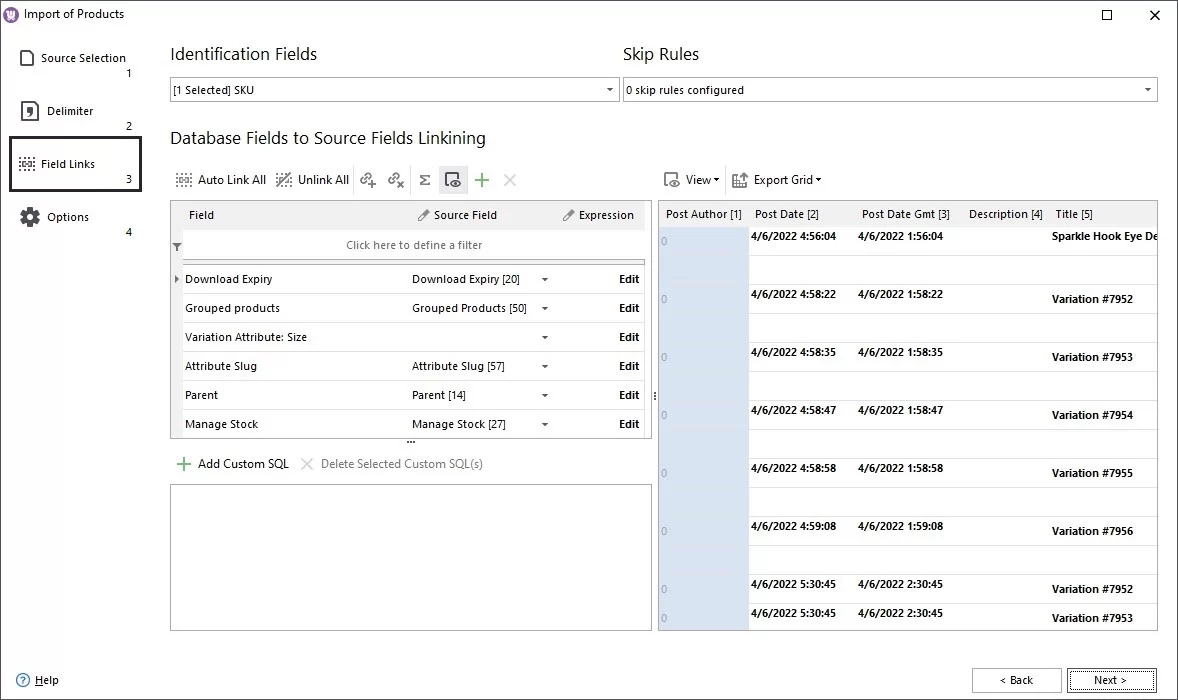1178x700 pixels.
Task: Click the Auto Link All icon
Action: [183, 180]
